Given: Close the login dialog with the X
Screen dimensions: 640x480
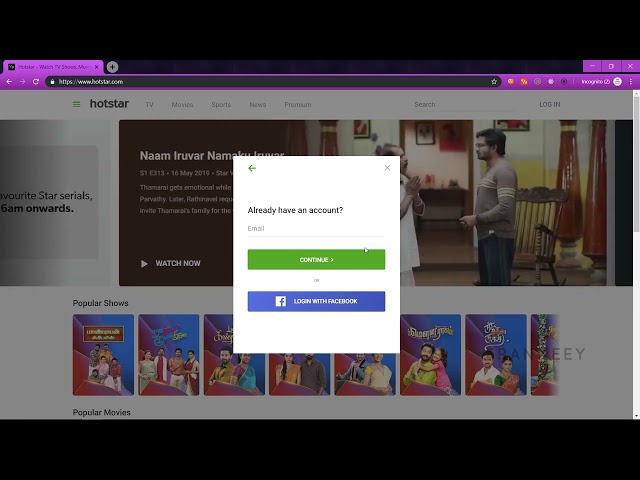Looking at the screenshot, I should pos(387,168).
